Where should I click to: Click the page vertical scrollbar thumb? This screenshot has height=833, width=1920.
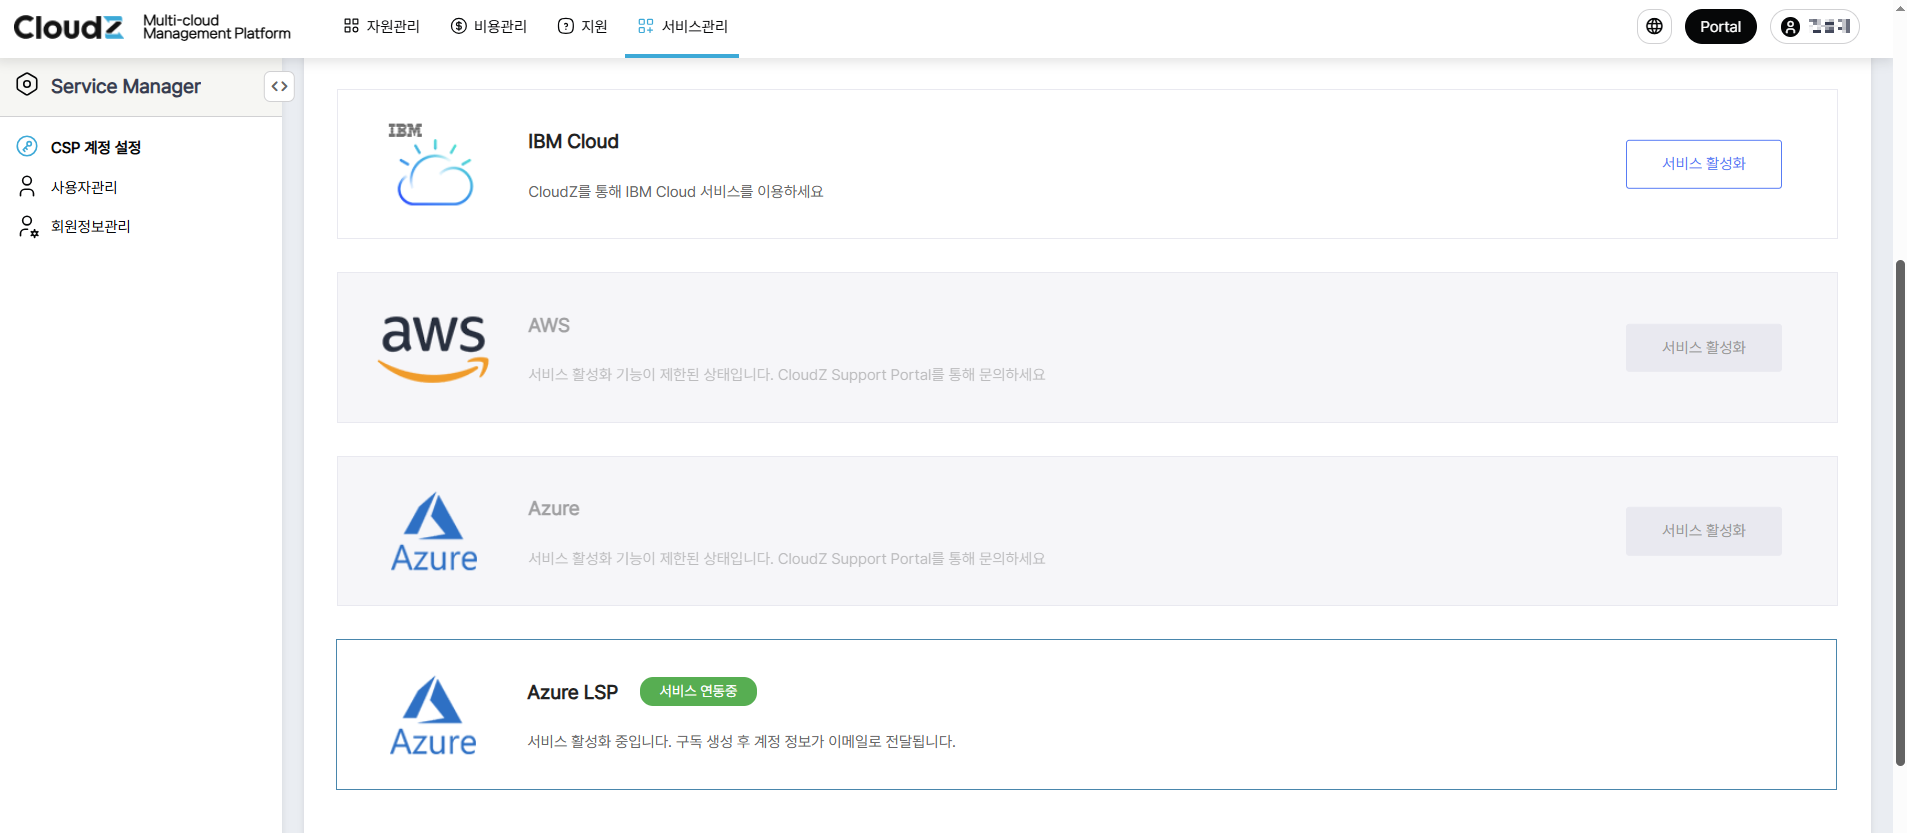pos(1900,513)
